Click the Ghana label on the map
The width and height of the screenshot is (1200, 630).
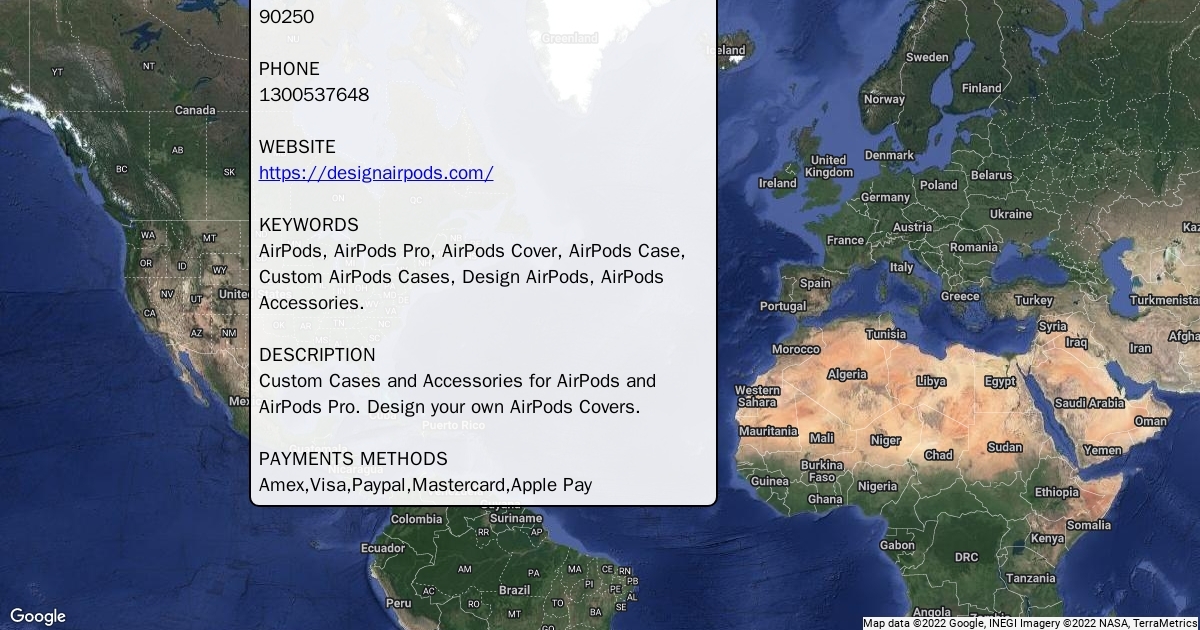[x=825, y=499]
